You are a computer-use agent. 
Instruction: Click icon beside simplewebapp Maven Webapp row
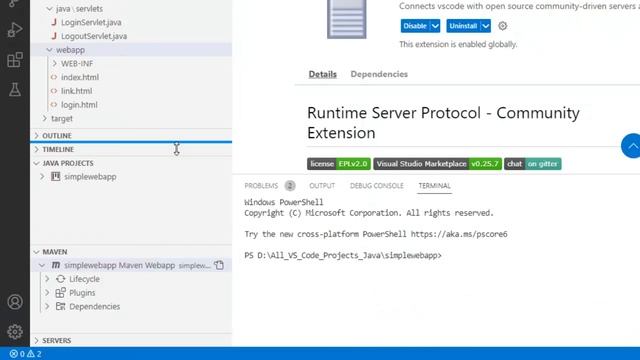click(x=219, y=265)
